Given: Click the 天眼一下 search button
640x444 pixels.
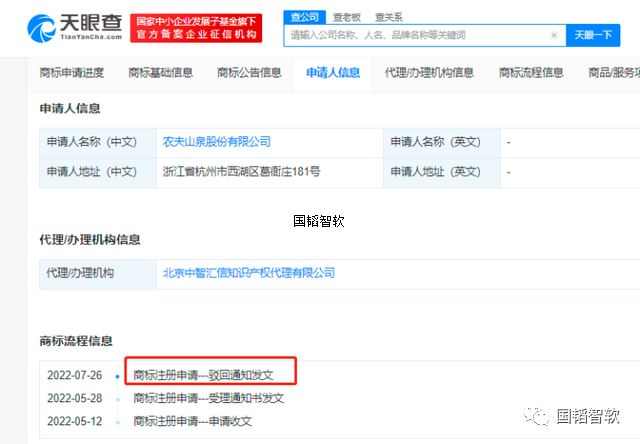Looking at the screenshot, I should point(593,35).
